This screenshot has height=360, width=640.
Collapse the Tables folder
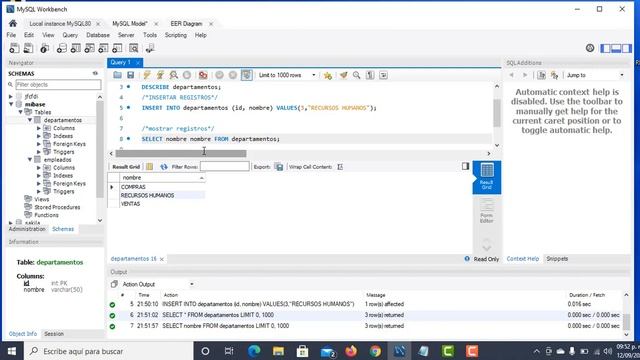(20, 112)
